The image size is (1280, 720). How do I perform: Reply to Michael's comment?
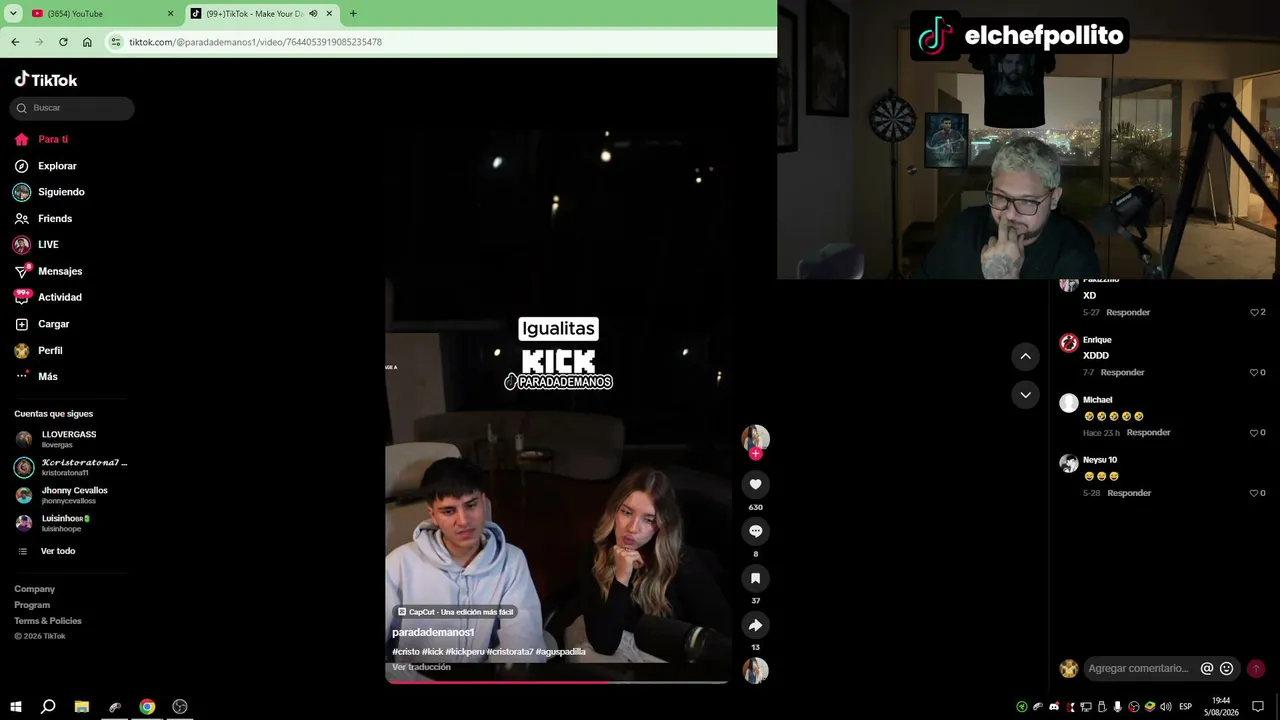pyautogui.click(x=1148, y=433)
